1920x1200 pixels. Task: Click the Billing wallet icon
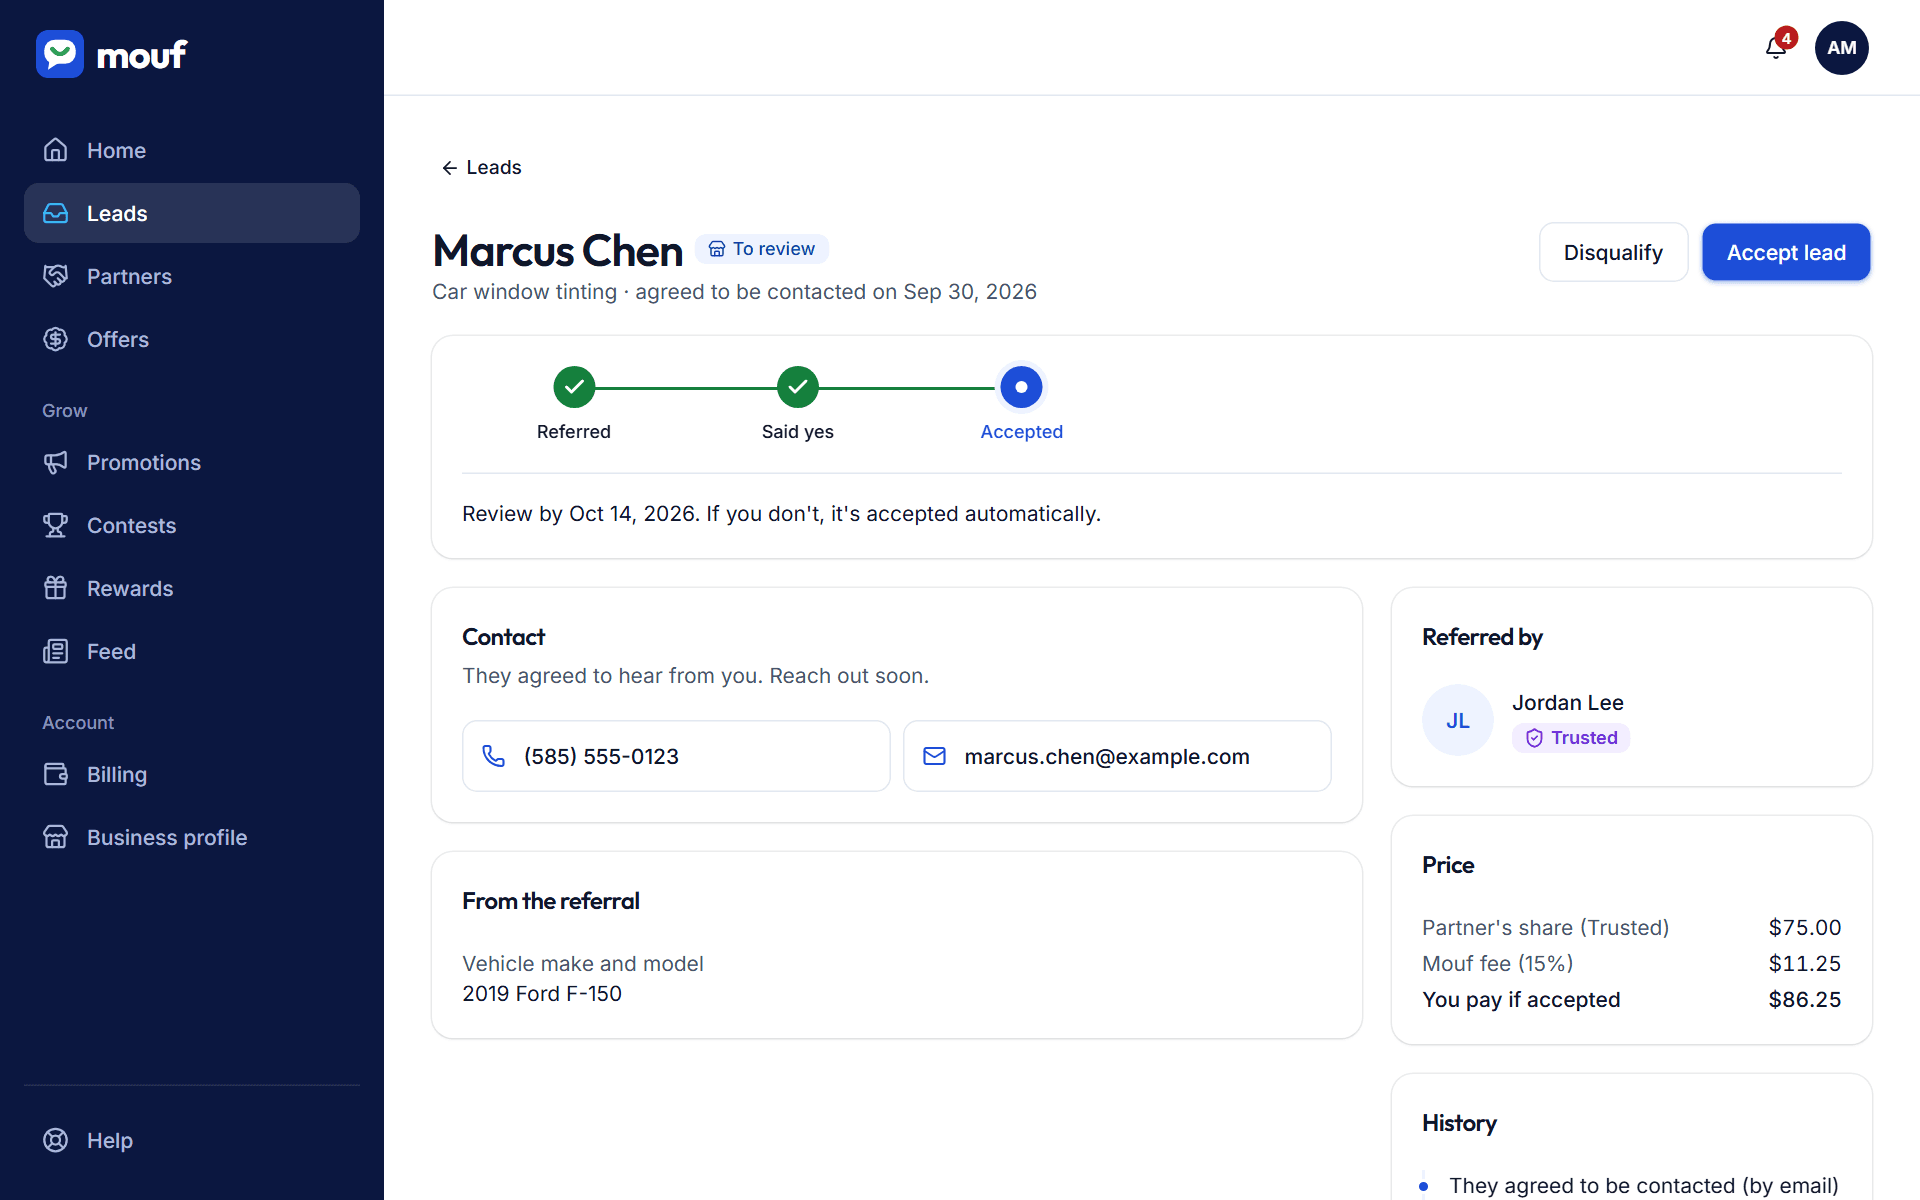(56, 774)
